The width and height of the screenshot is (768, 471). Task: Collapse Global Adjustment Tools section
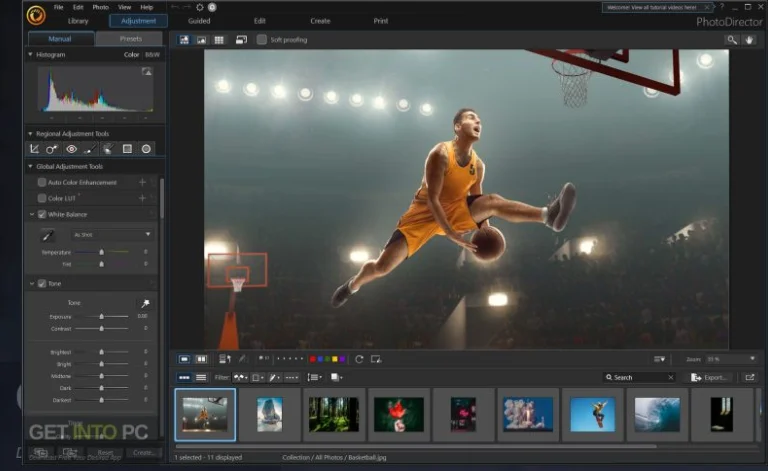[x=30, y=166]
